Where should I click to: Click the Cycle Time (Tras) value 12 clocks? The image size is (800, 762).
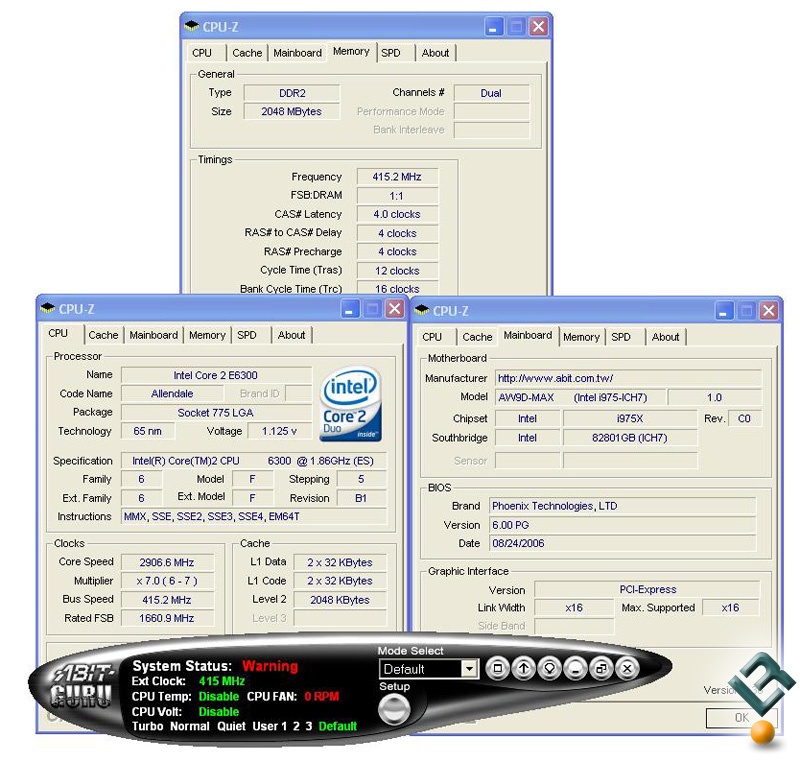coord(397,271)
